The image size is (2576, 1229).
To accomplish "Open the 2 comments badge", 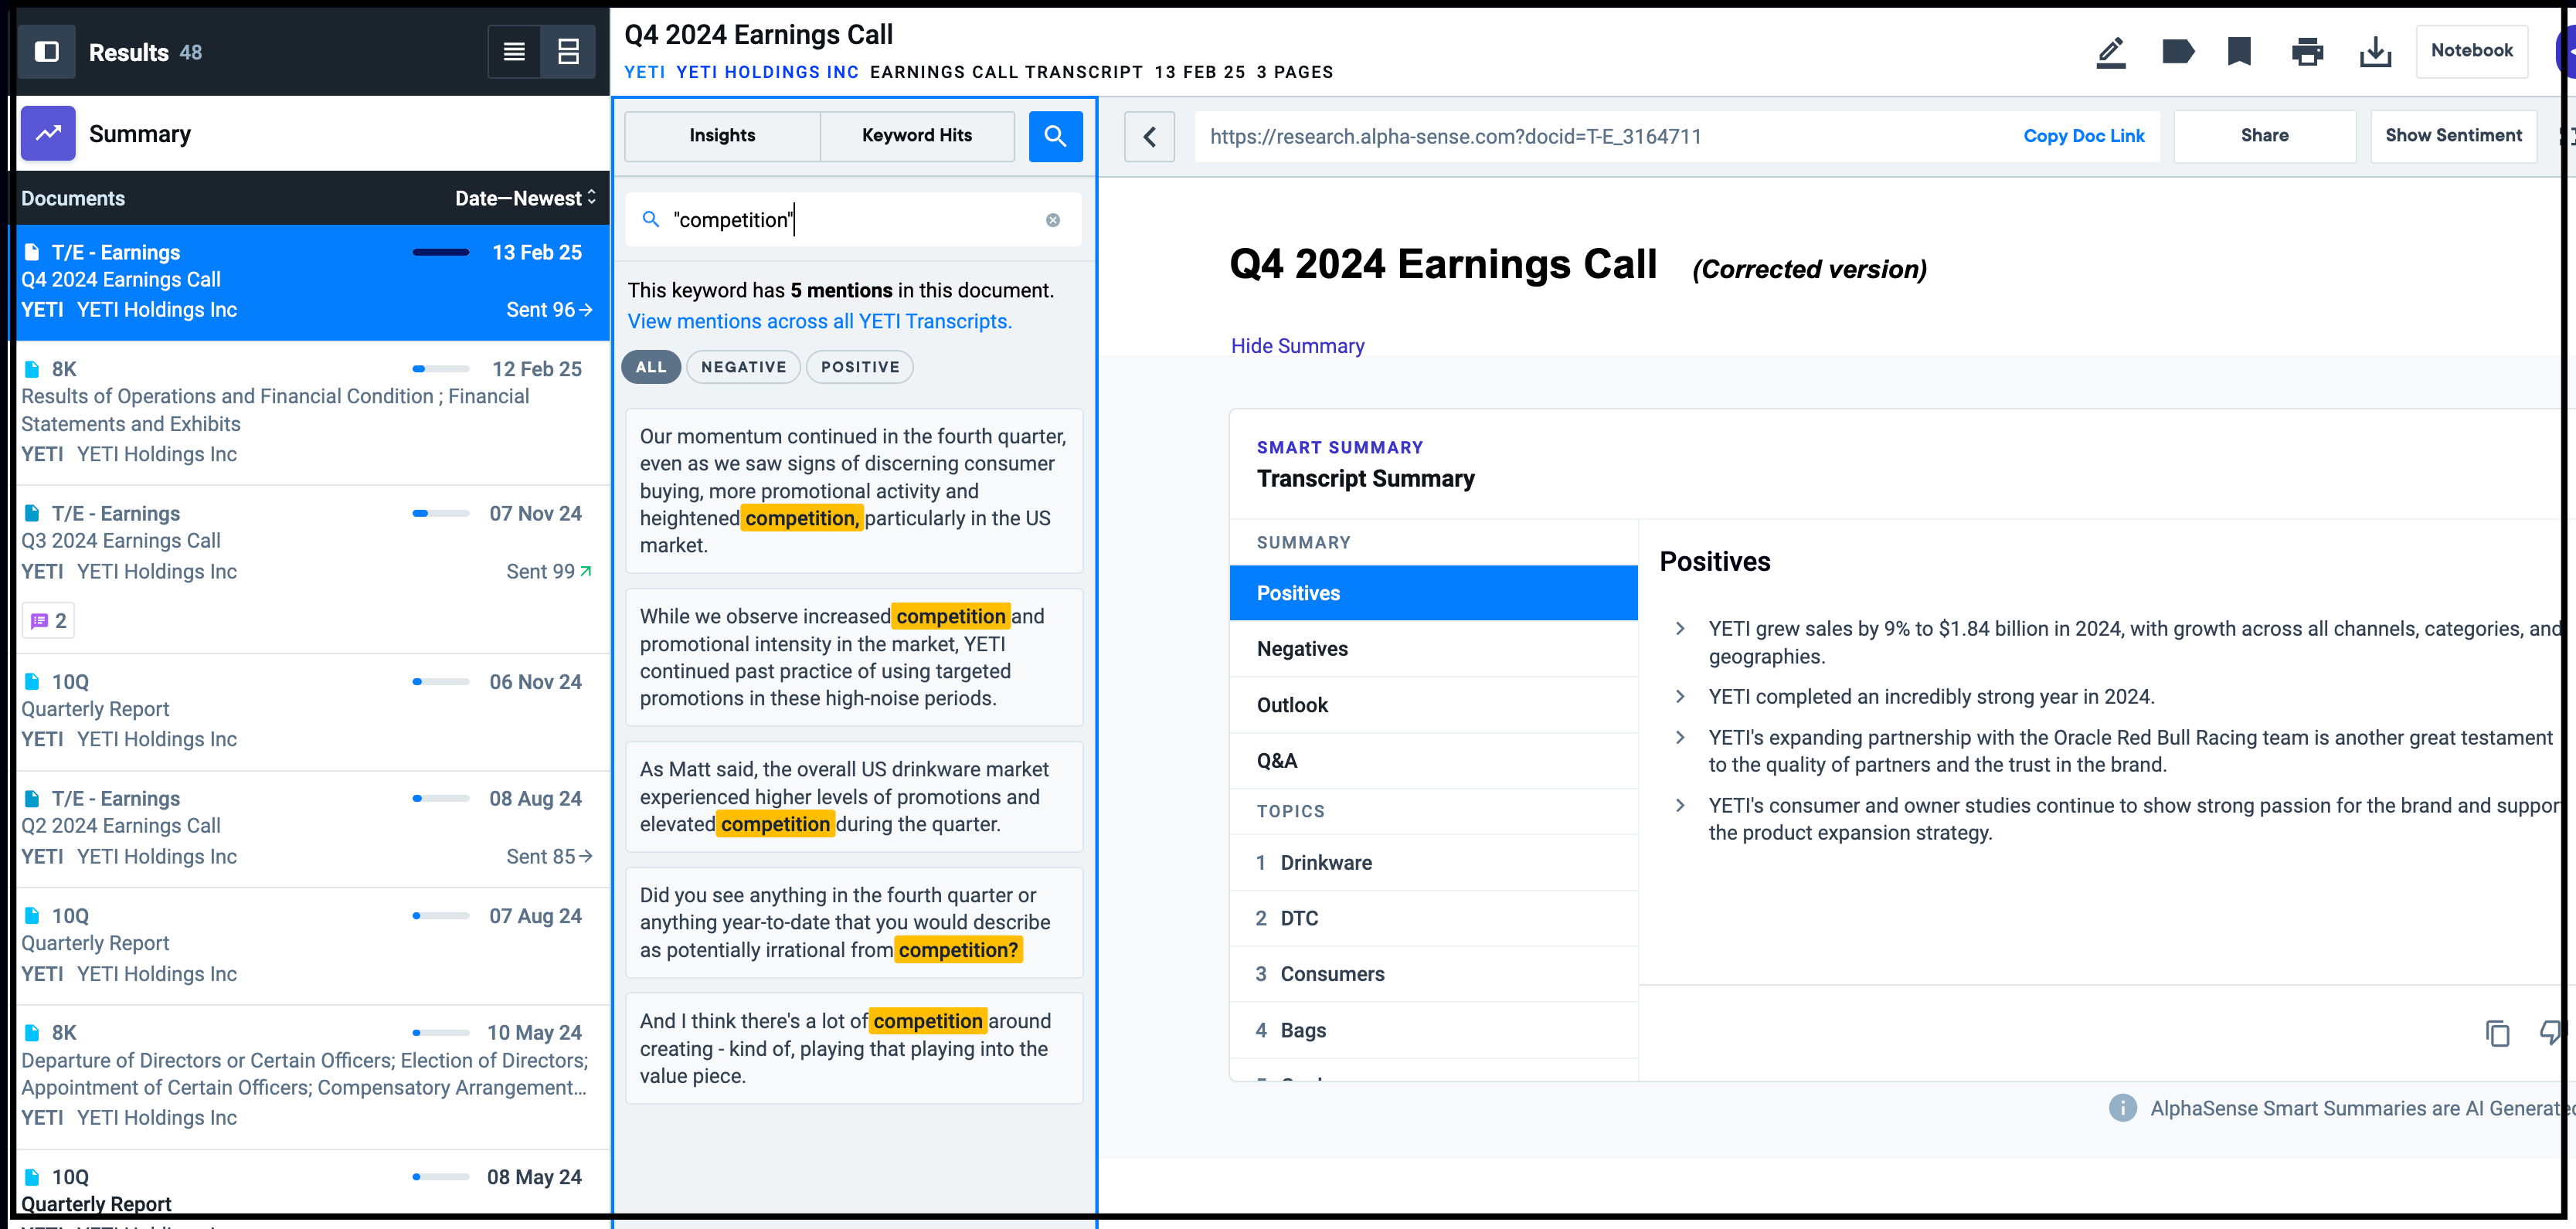I will [x=48, y=621].
